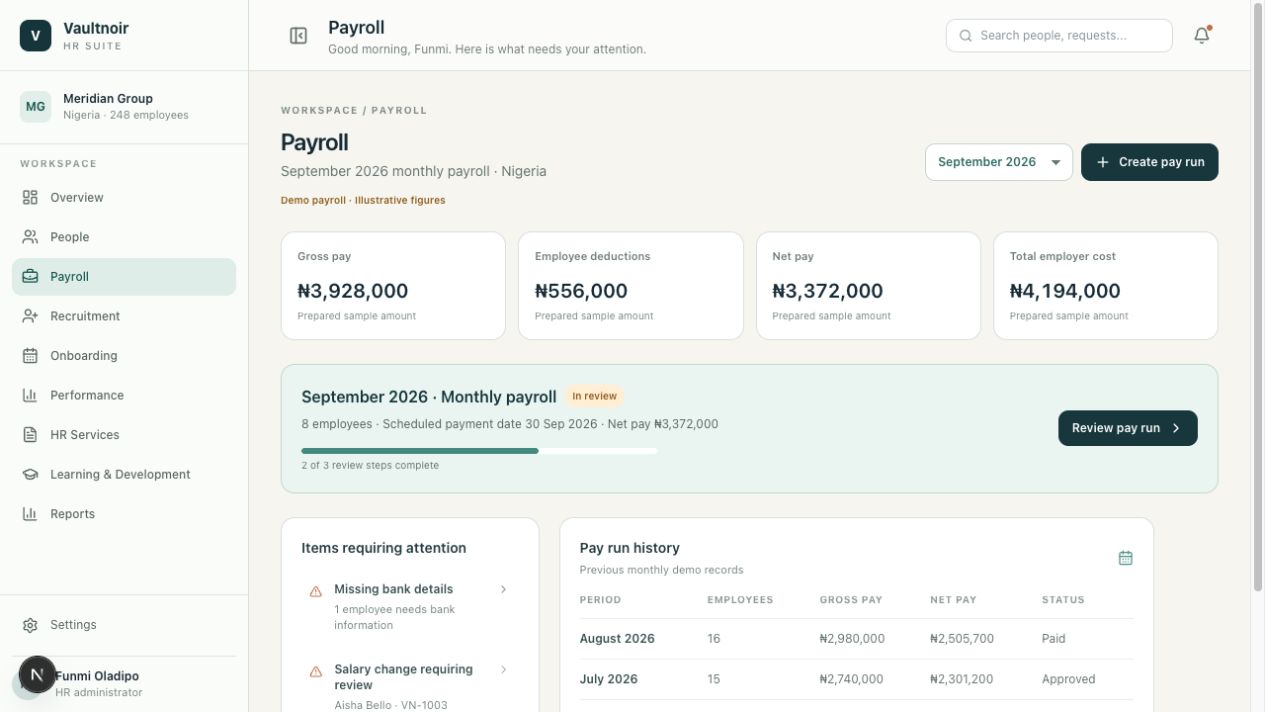Click the Gross pay ₦3,928,000 card
The width and height of the screenshot is (1265, 712).
tap(393, 286)
